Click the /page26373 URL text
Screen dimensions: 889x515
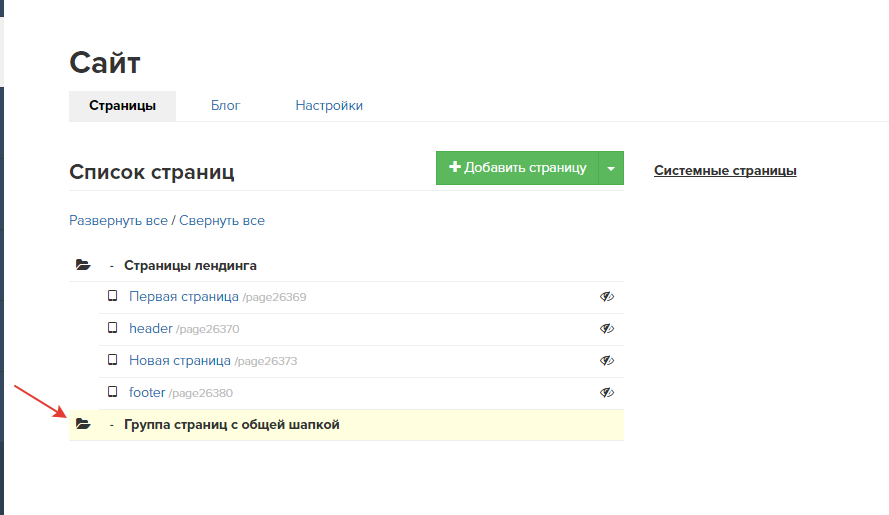click(x=266, y=361)
